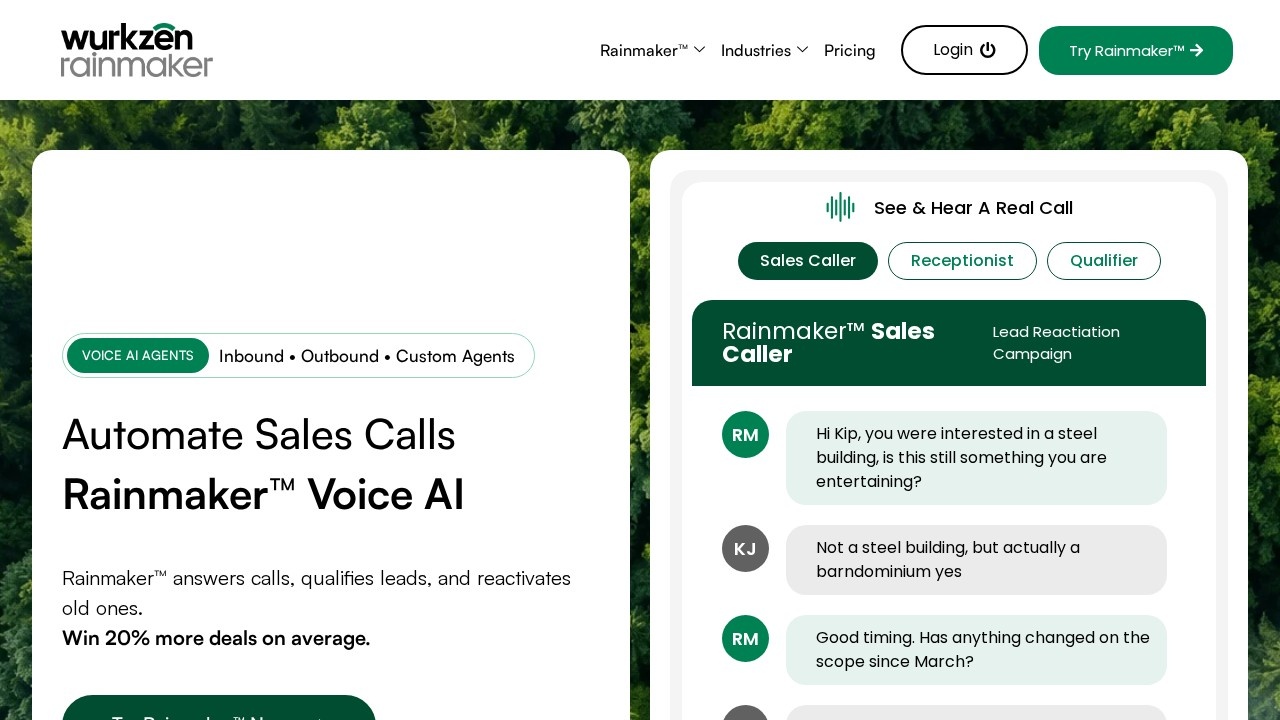Click the first RM avatar beside 'Hi Kip'
Viewport: 1280px width, 720px height.
pos(745,434)
